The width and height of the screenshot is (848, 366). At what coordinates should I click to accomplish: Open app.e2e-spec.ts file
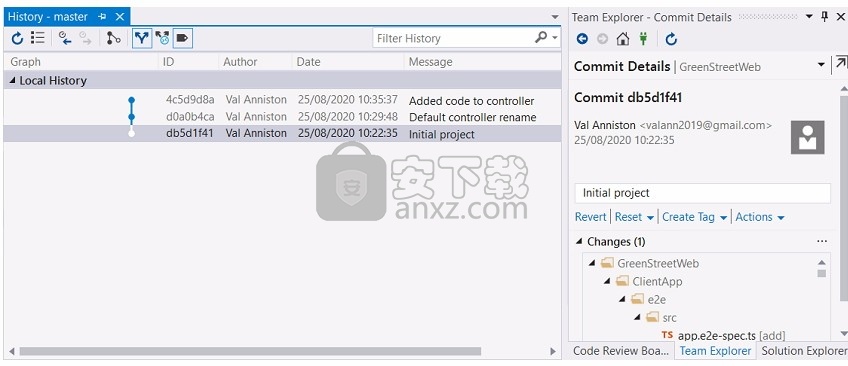tap(717, 336)
